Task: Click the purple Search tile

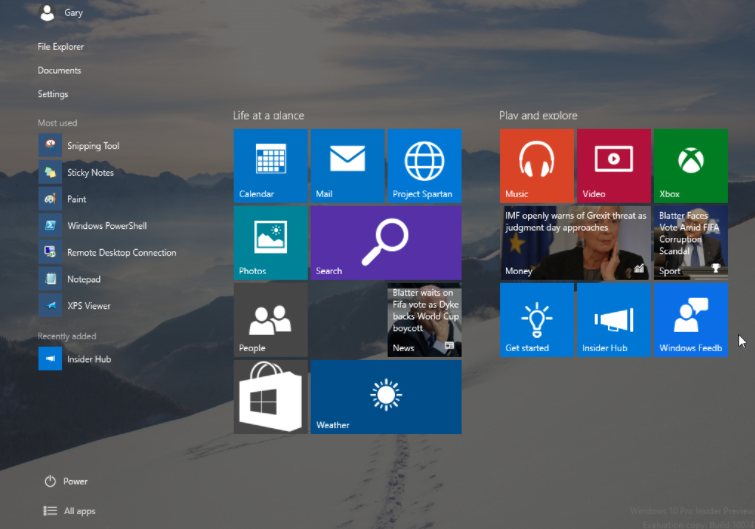Action: (x=385, y=243)
